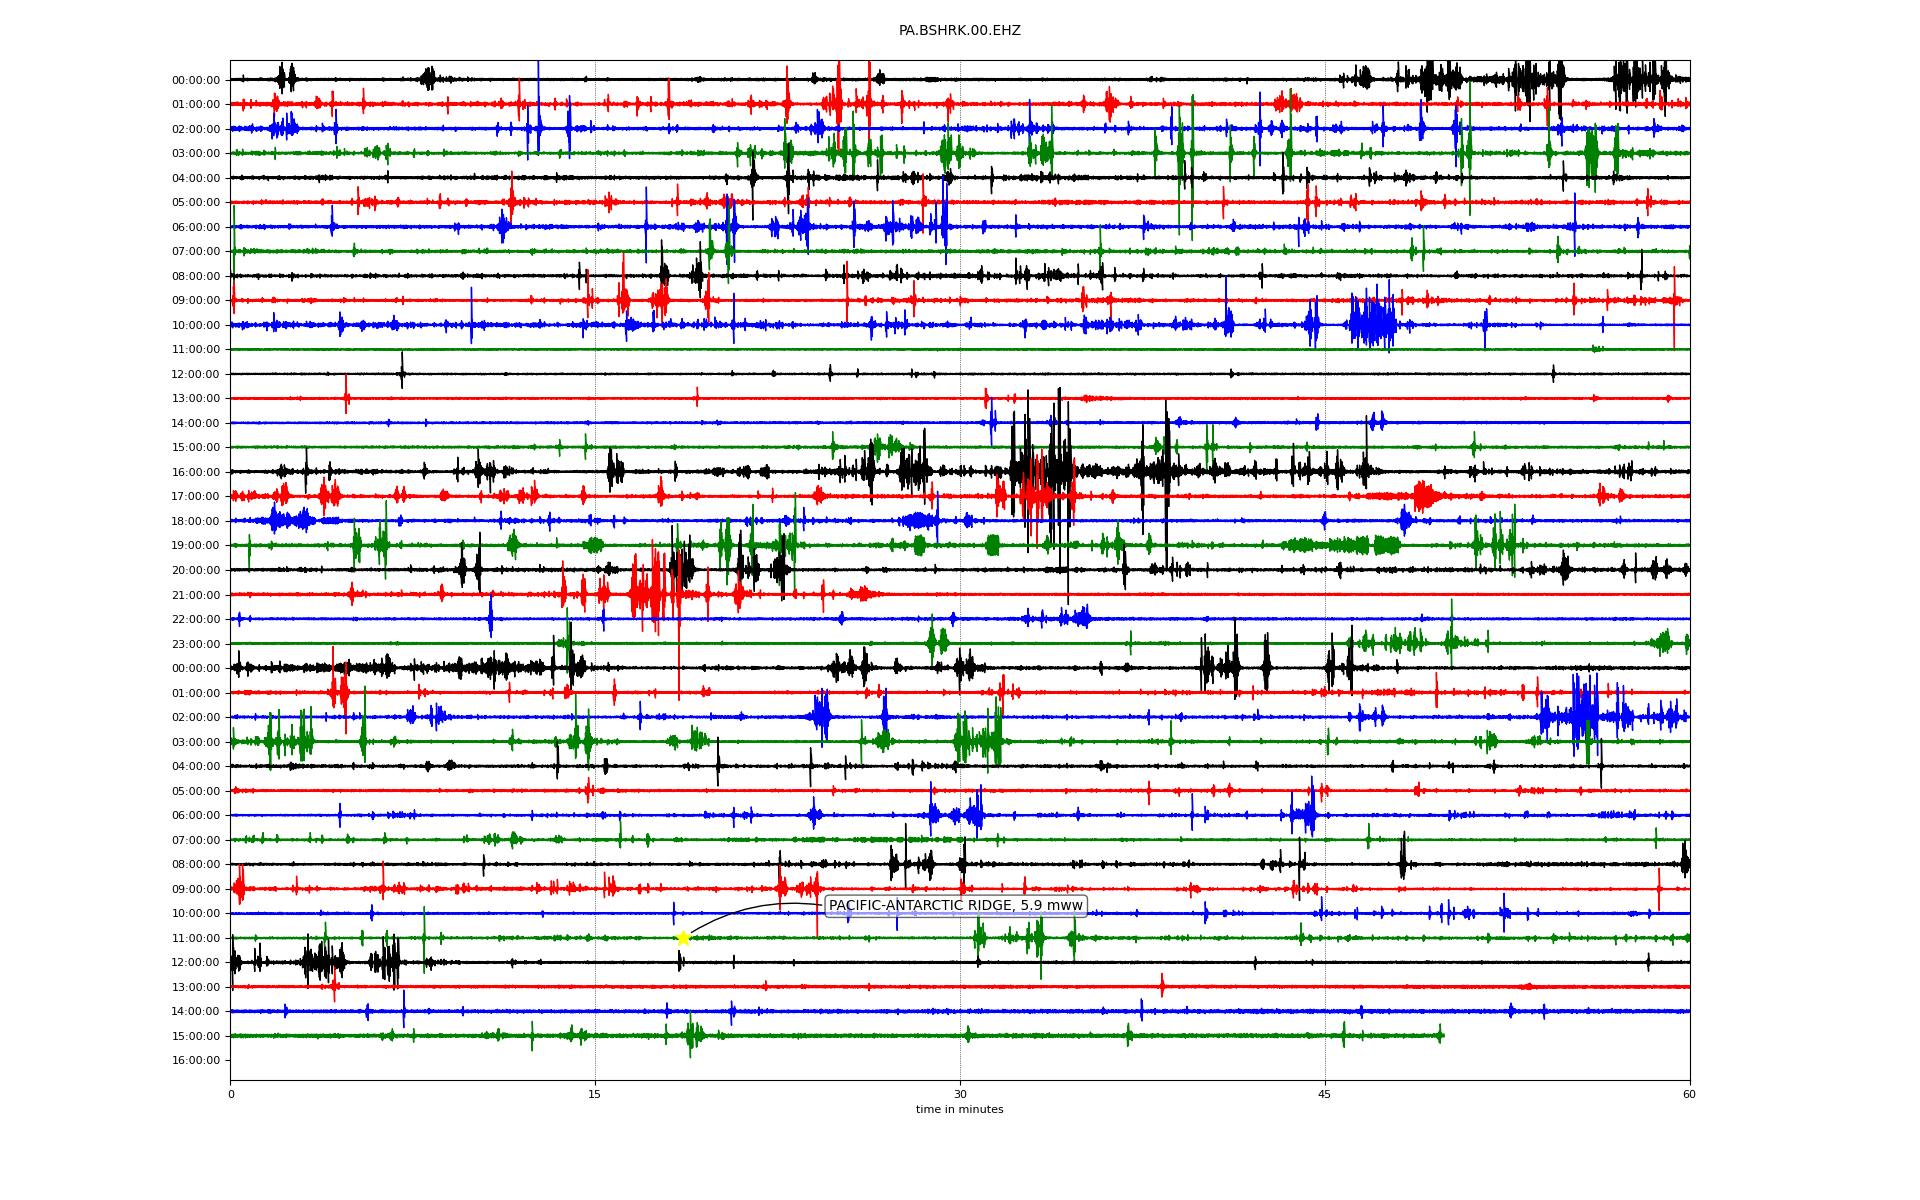Select the 20:00:00 row label
Viewport: 1920px width, 1200px height.
(195, 570)
